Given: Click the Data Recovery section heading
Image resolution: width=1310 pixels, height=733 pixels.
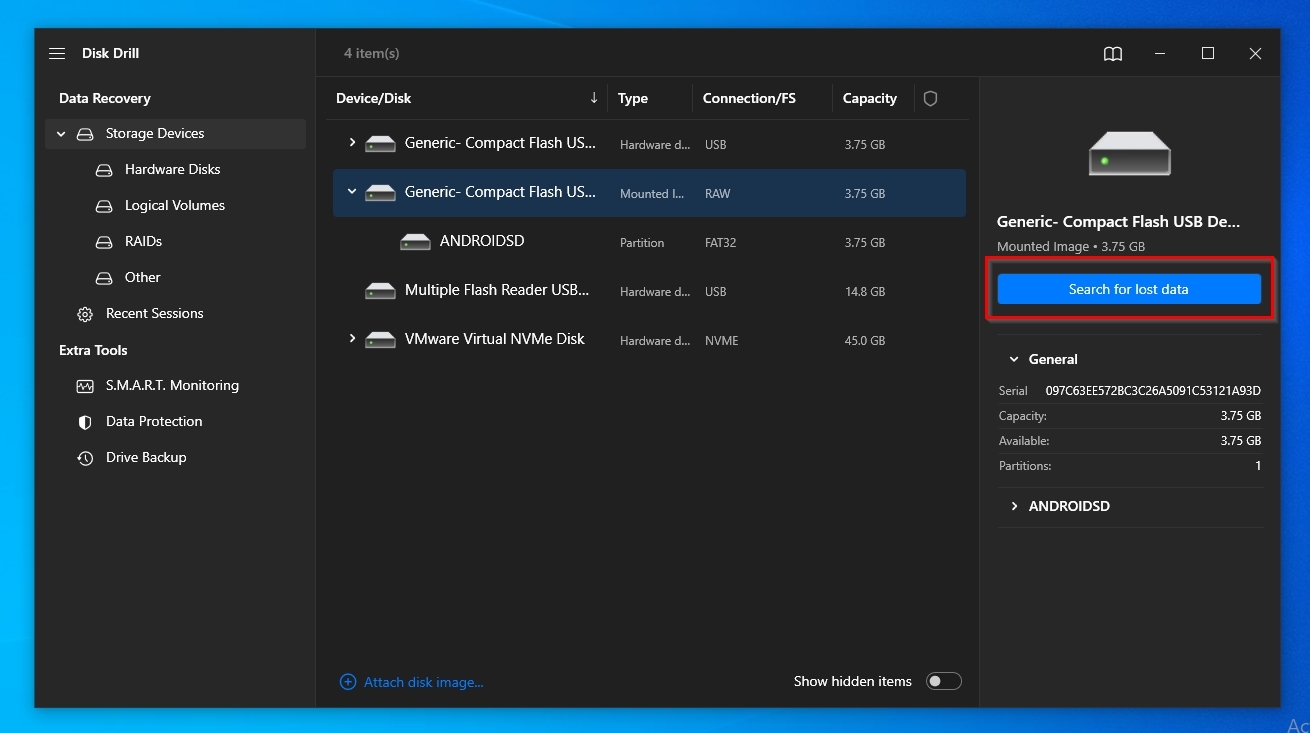Looking at the screenshot, I should [105, 98].
